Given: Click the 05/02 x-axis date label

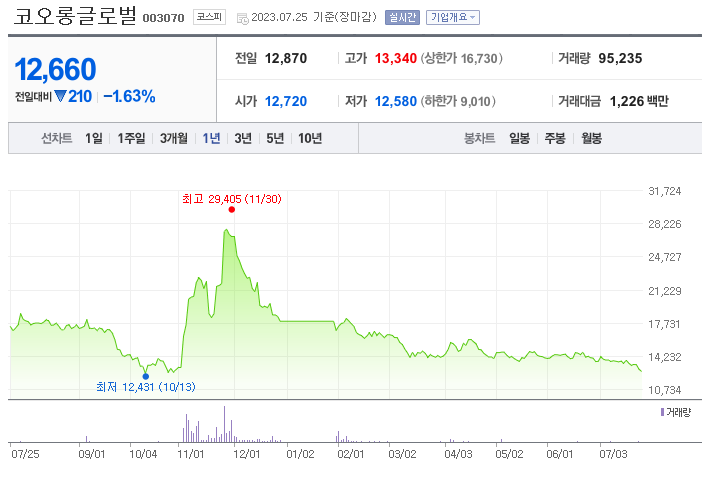Looking at the screenshot, I should (x=509, y=454).
